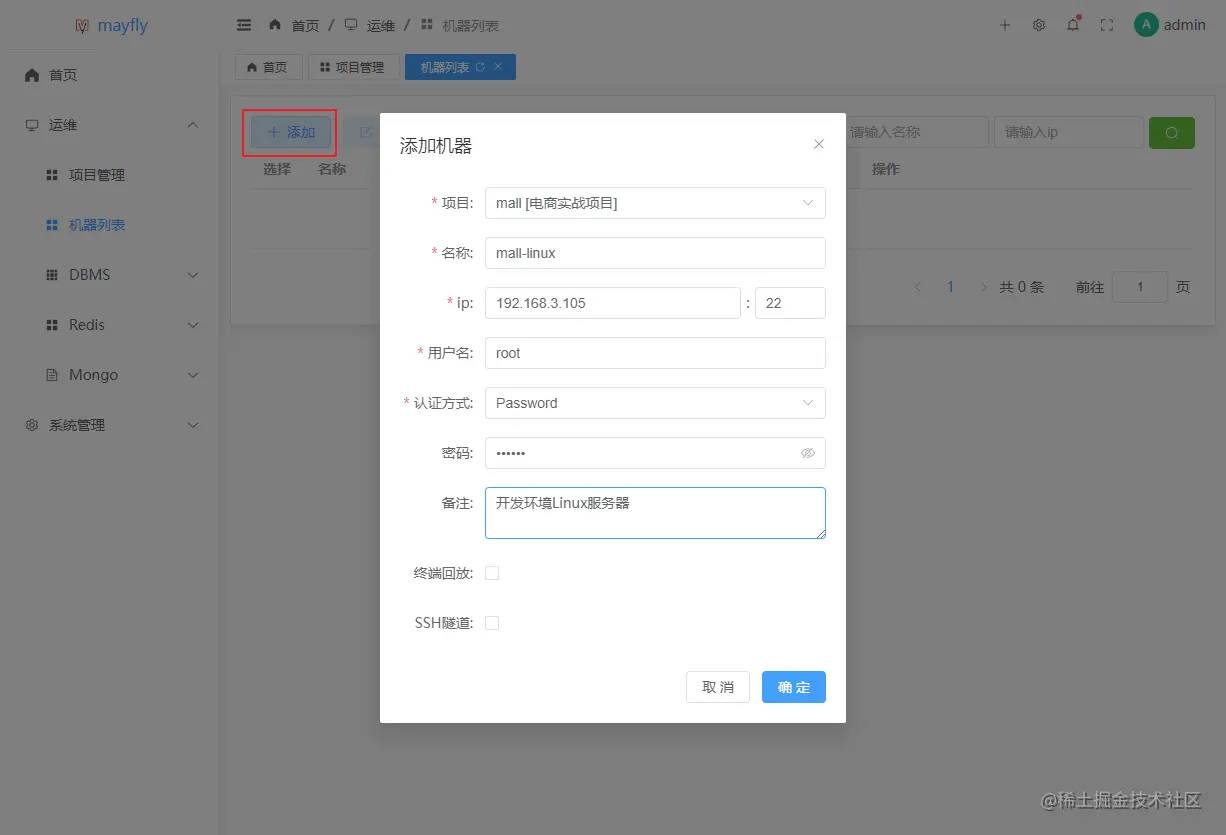Close the 机器列表 tab via x icon

pyautogui.click(x=499, y=67)
